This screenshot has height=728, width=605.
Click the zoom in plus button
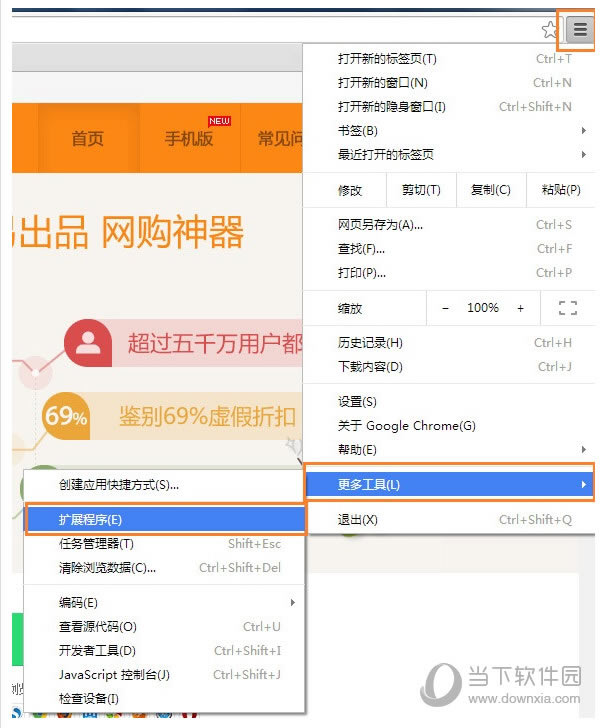point(520,308)
